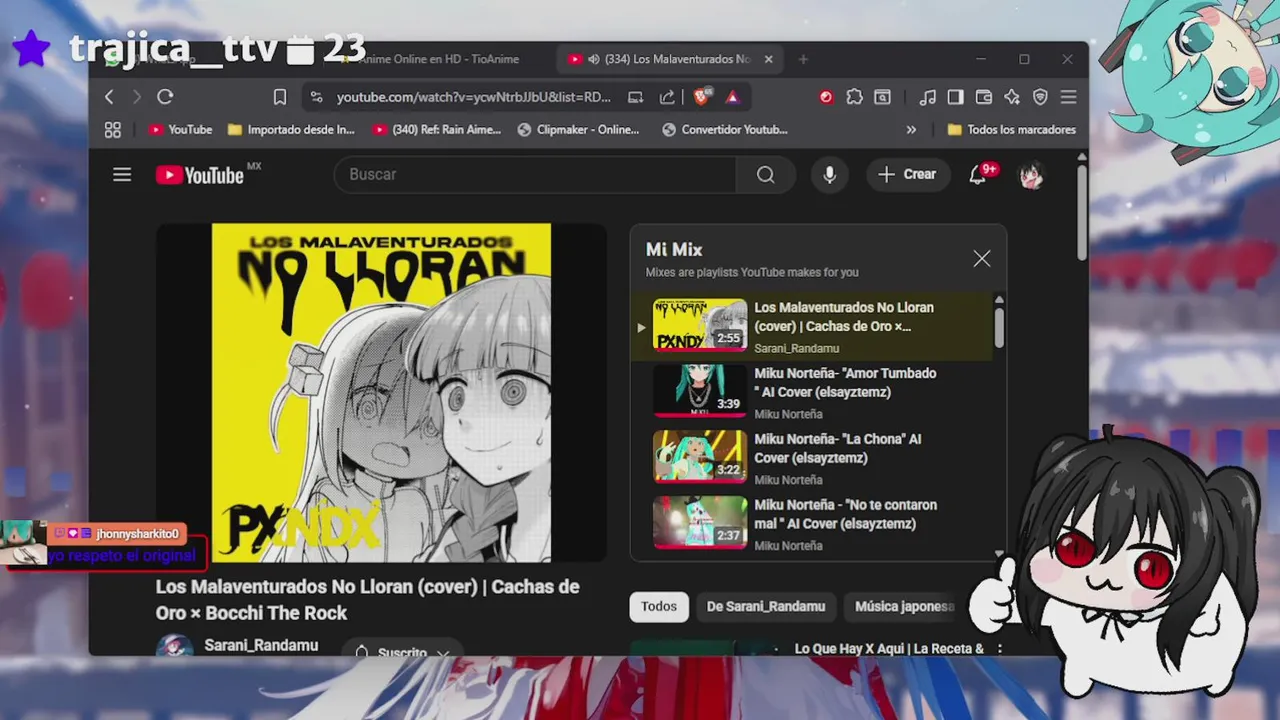Click the share icon in address bar
Image resolution: width=1280 pixels, height=720 pixels.
(667, 97)
